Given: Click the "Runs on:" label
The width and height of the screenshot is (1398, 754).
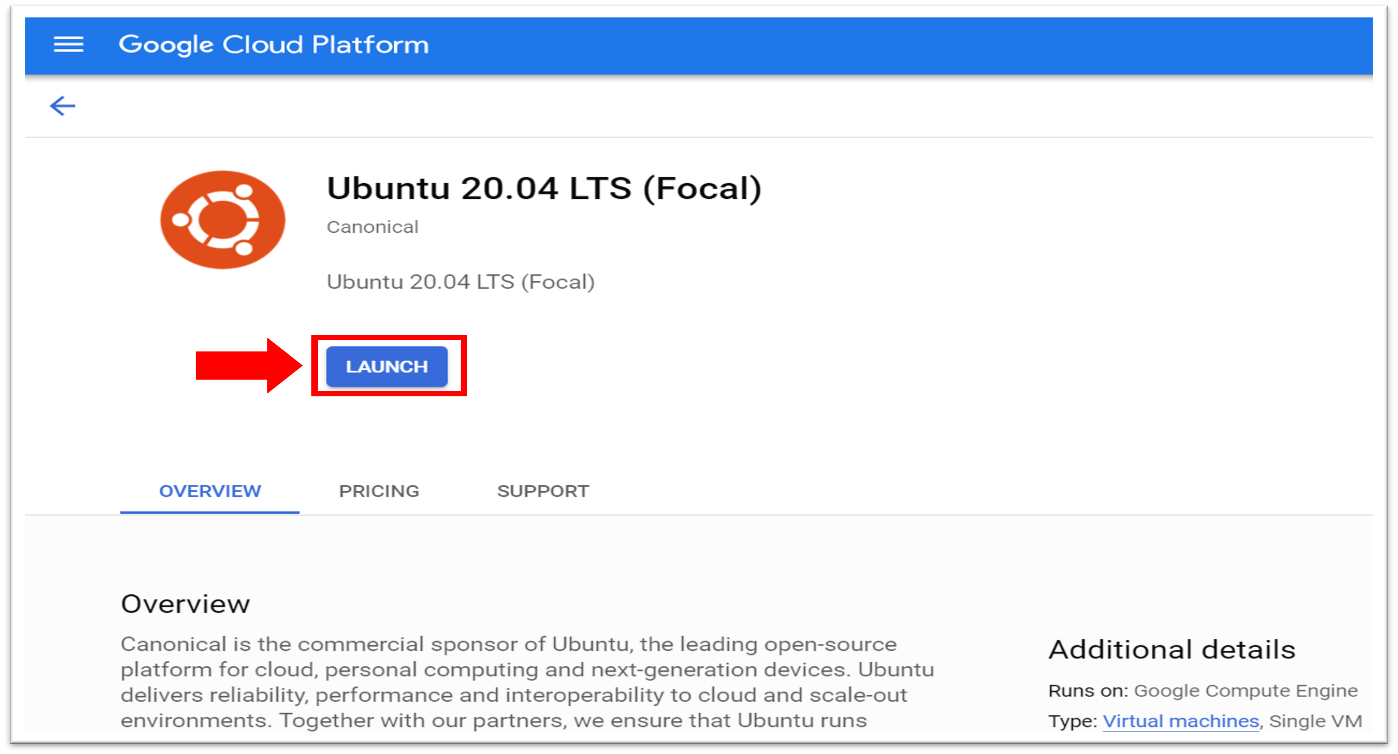Looking at the screenshot, I should 1088,691.
